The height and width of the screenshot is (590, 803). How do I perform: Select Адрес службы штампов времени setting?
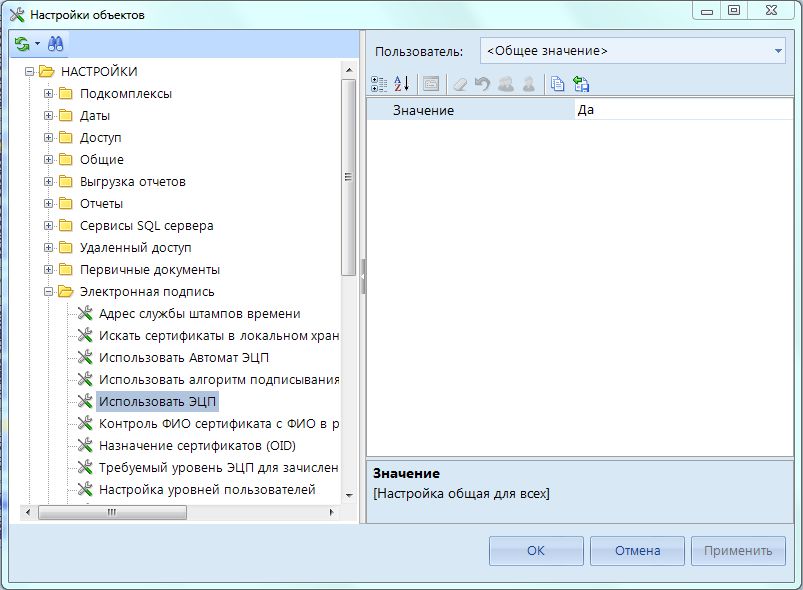(x=199, y=314)
